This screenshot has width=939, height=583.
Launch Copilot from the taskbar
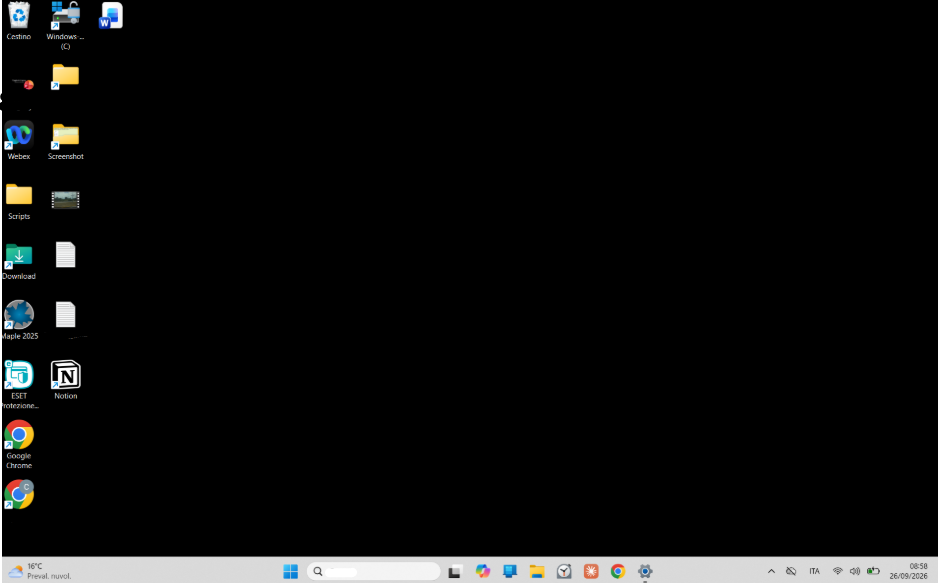click(x=483, y=571)
